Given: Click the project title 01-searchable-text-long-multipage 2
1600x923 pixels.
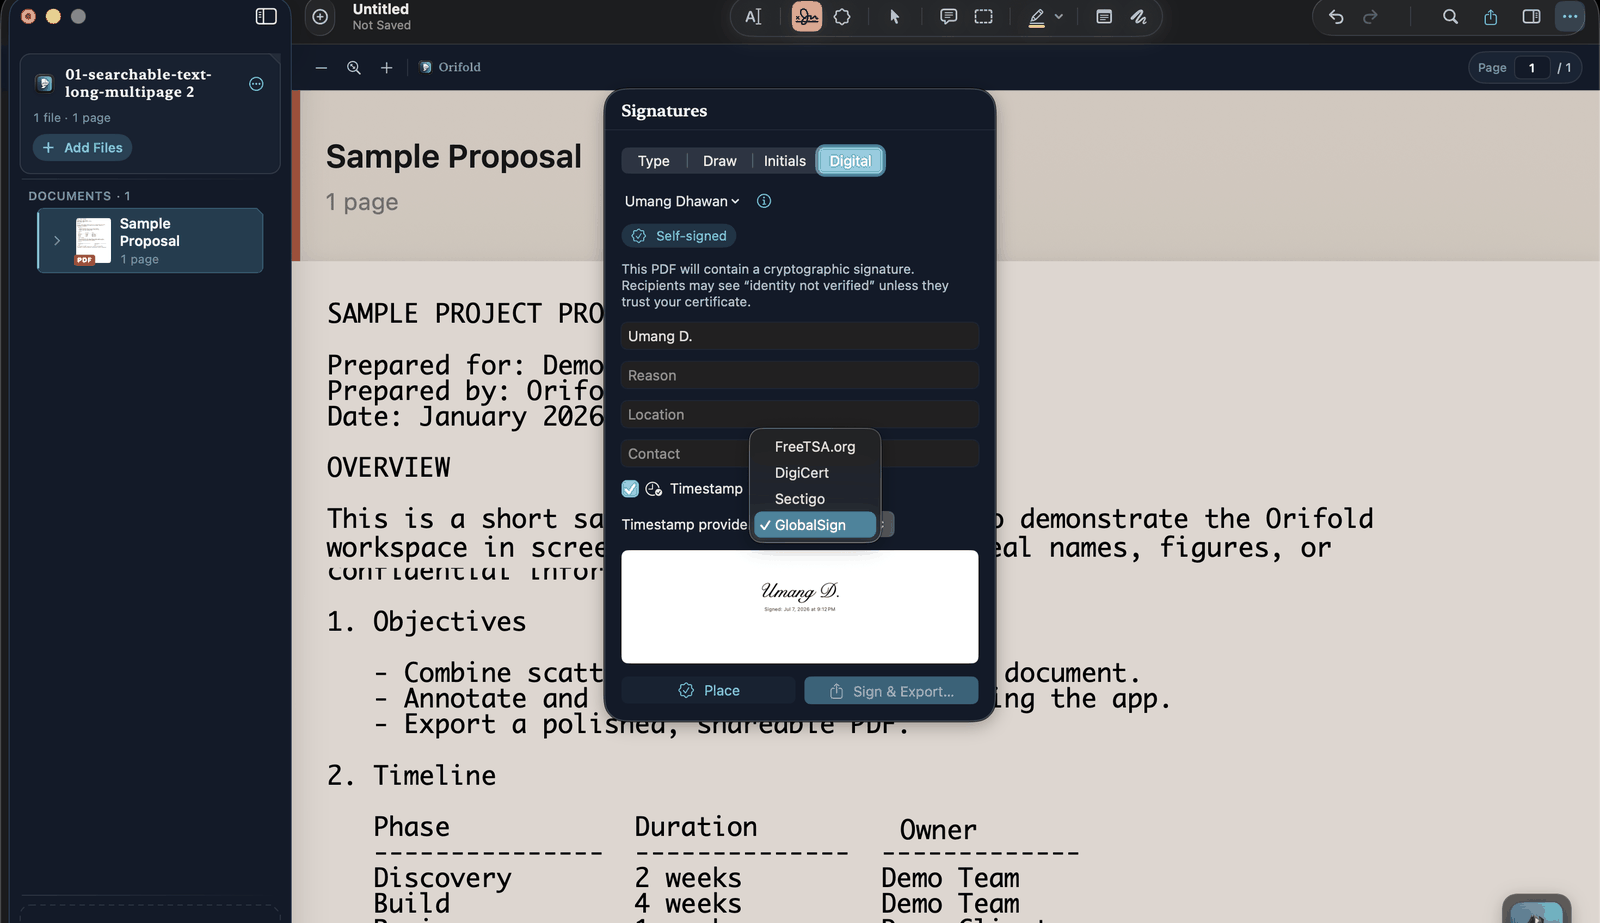Looking at the screenshot, I should pos(138,83).
